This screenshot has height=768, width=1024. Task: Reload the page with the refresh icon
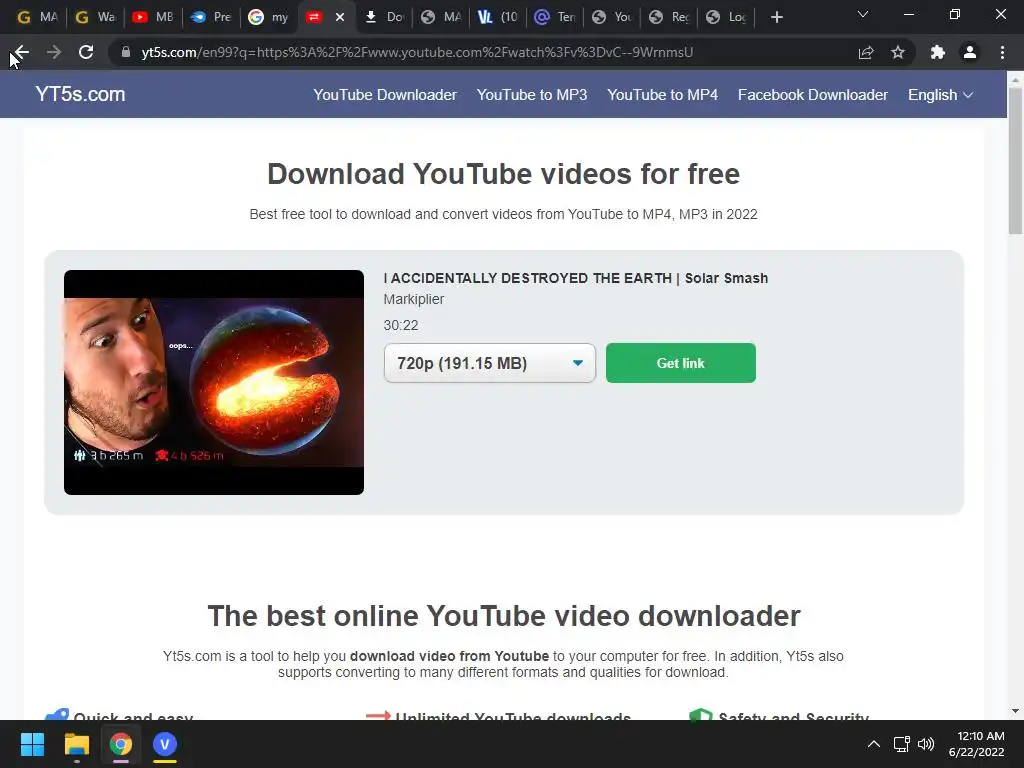click(86, 52)
